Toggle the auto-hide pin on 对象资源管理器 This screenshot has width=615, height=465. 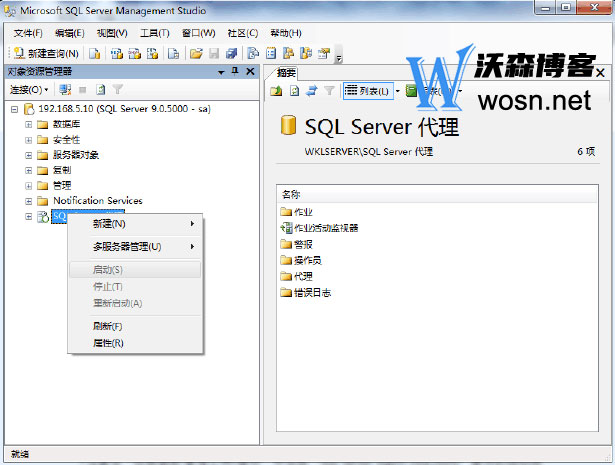pyautogui.click(x=235, y=71)
